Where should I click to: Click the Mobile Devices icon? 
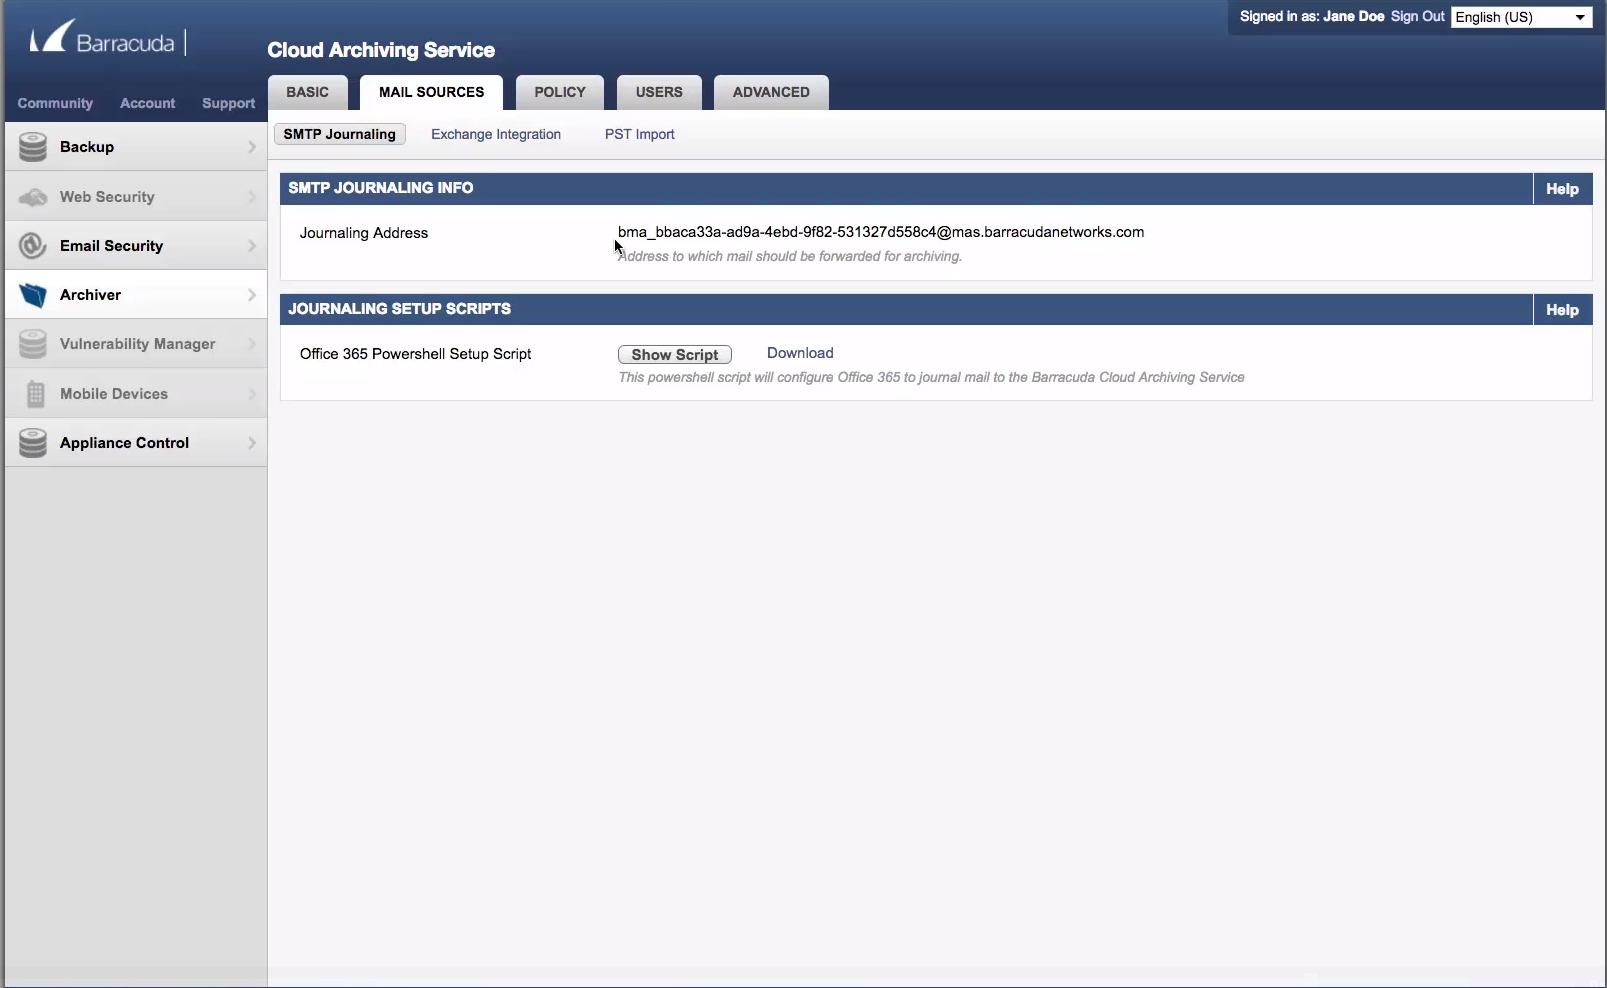click(x=35, y=394)
